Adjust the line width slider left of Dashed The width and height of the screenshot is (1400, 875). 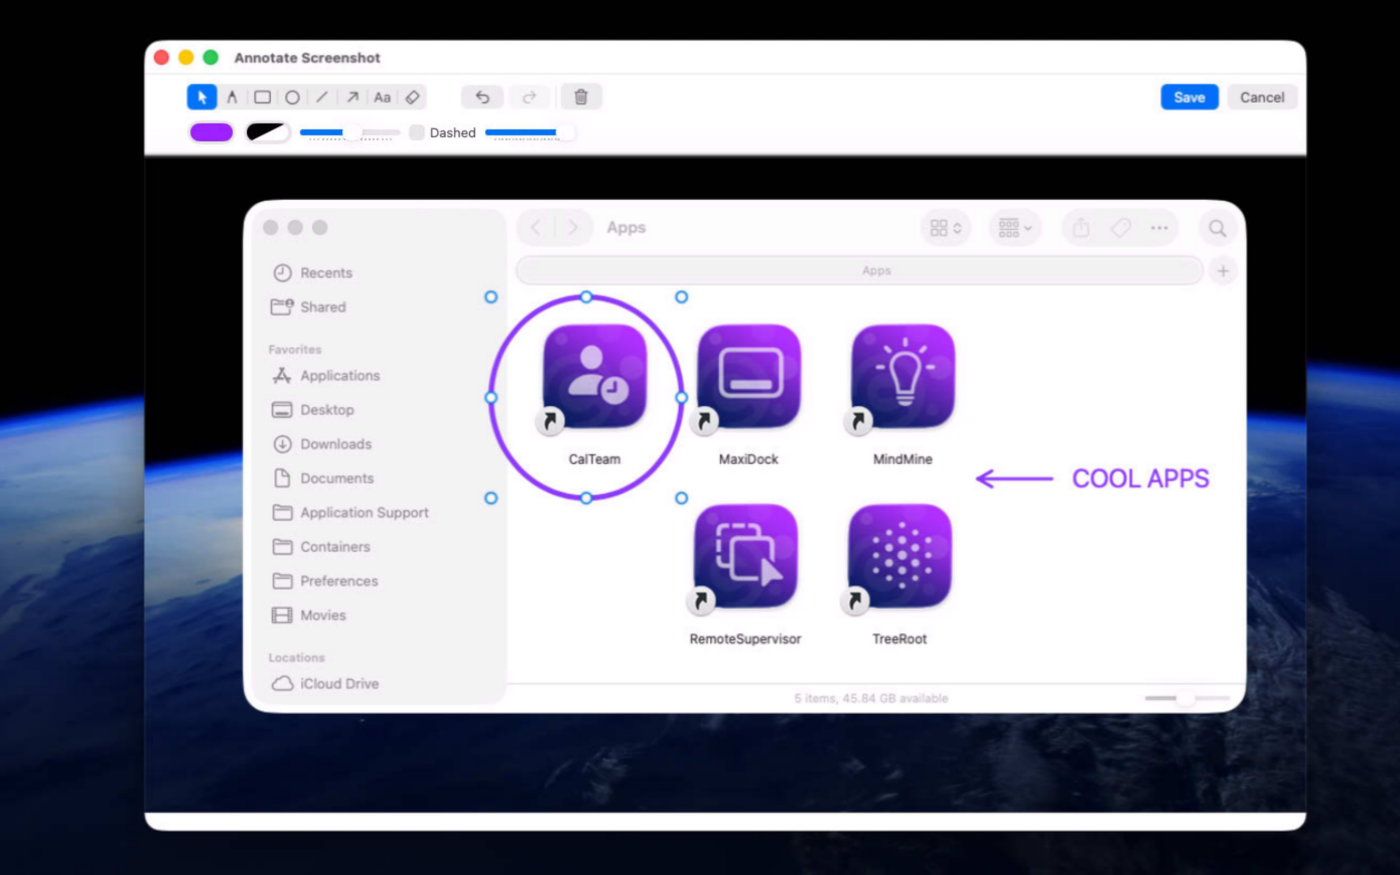click(350, 132)
